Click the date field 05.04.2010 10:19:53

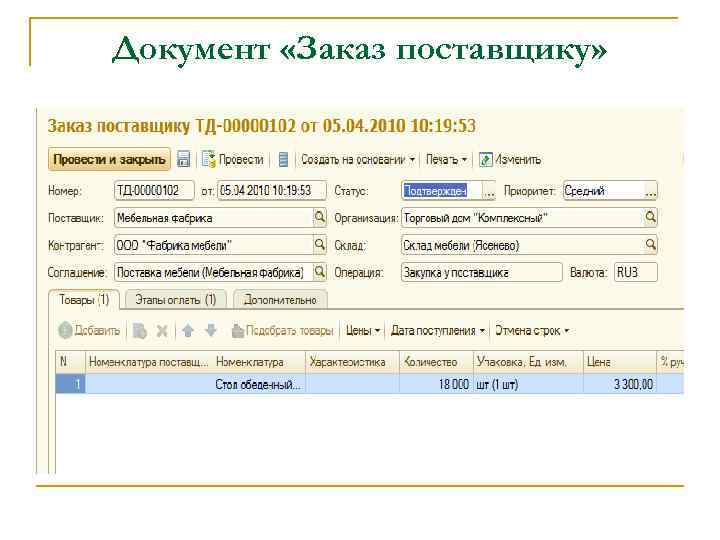pyautogui.click(x=272, y=191)
